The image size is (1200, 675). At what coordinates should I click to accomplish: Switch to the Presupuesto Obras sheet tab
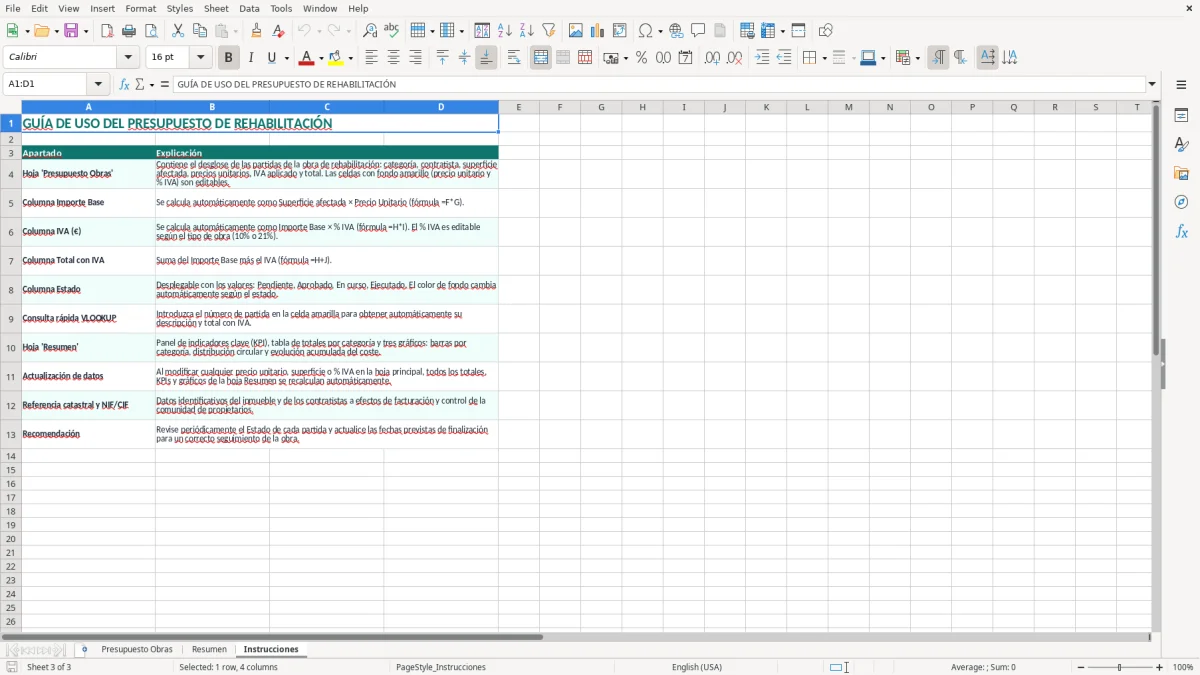pyautogui.click(x=136, y=649)
